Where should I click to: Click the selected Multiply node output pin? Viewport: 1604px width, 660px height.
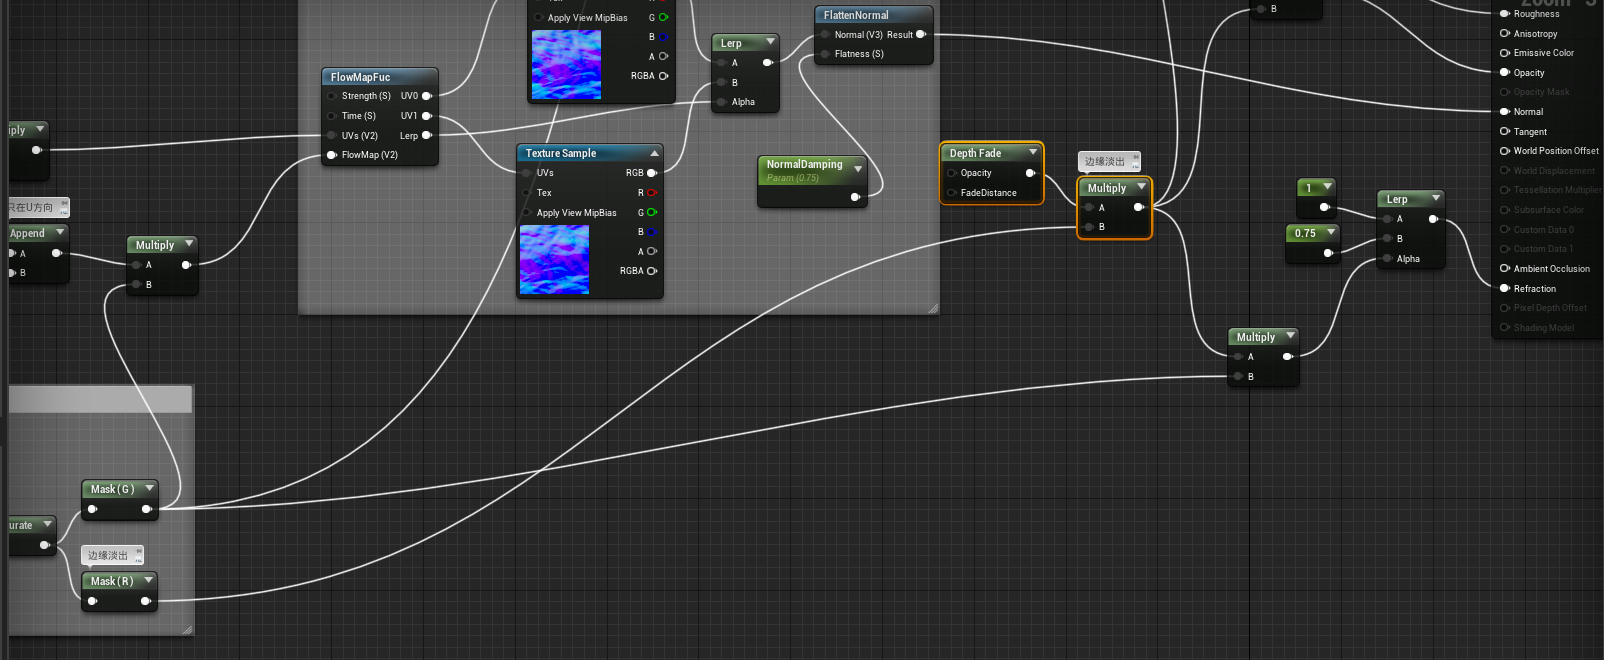point(1138,207)
